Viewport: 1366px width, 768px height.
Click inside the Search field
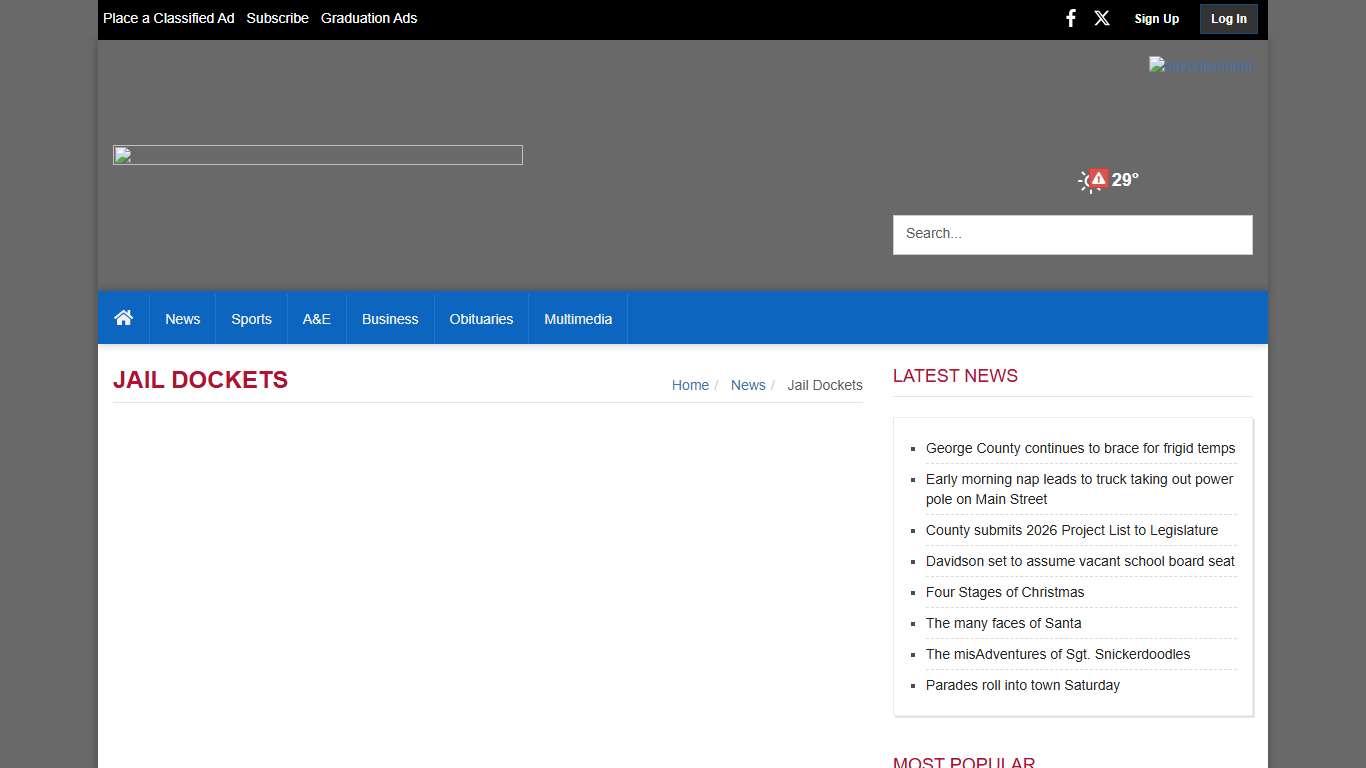[x=1072, y=233]
